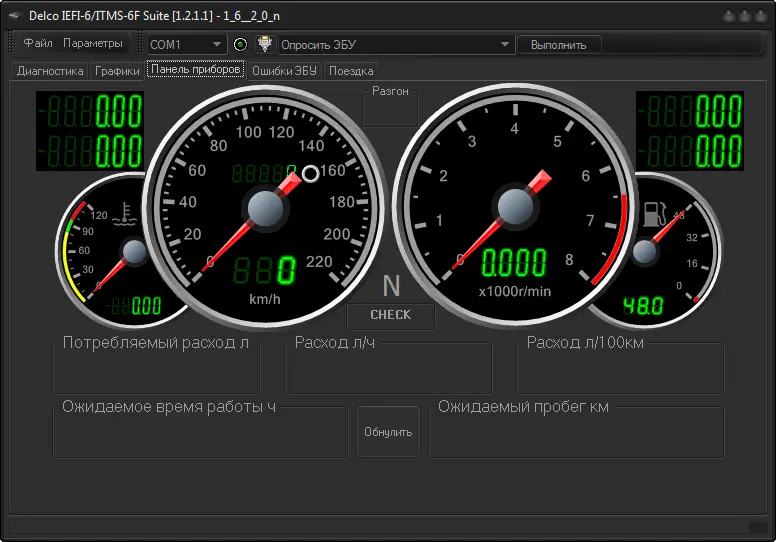Click the fuel pump icon on gauge
The image size is (776, 542).
pos(654,214)
